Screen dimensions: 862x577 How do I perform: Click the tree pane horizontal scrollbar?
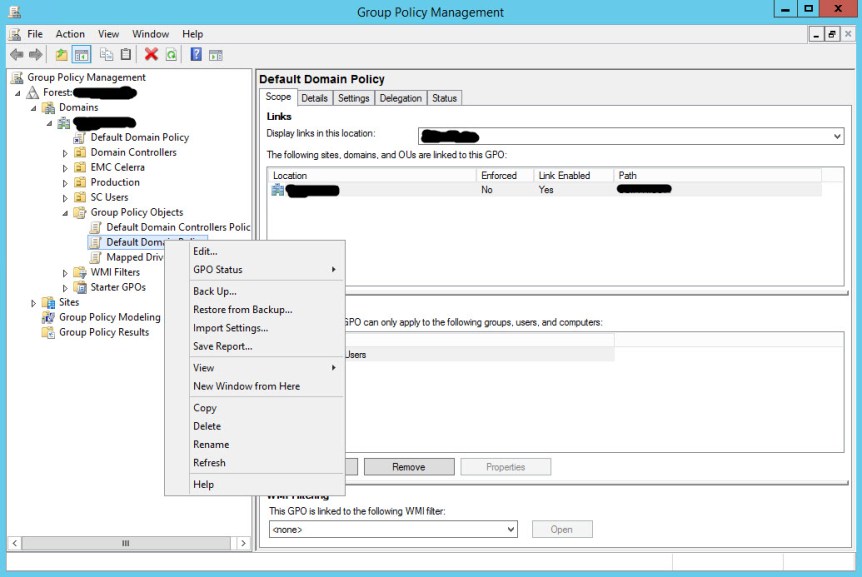125,543
